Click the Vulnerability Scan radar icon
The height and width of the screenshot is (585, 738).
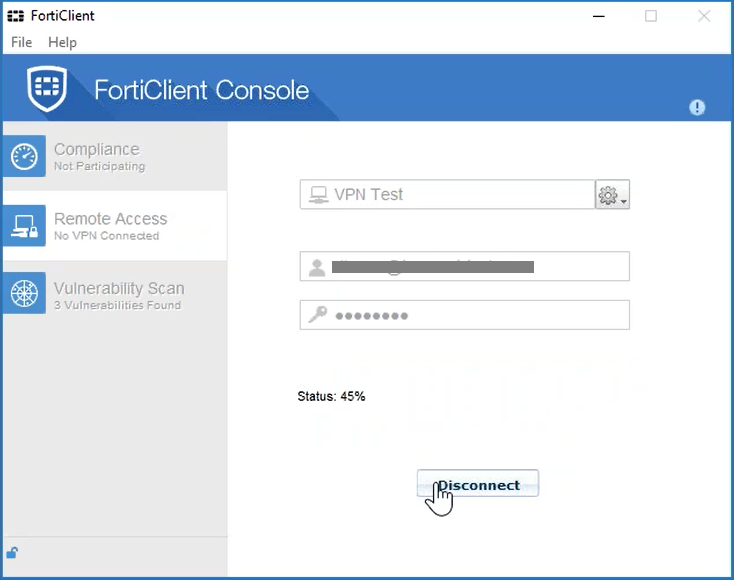tap(24, 294)
